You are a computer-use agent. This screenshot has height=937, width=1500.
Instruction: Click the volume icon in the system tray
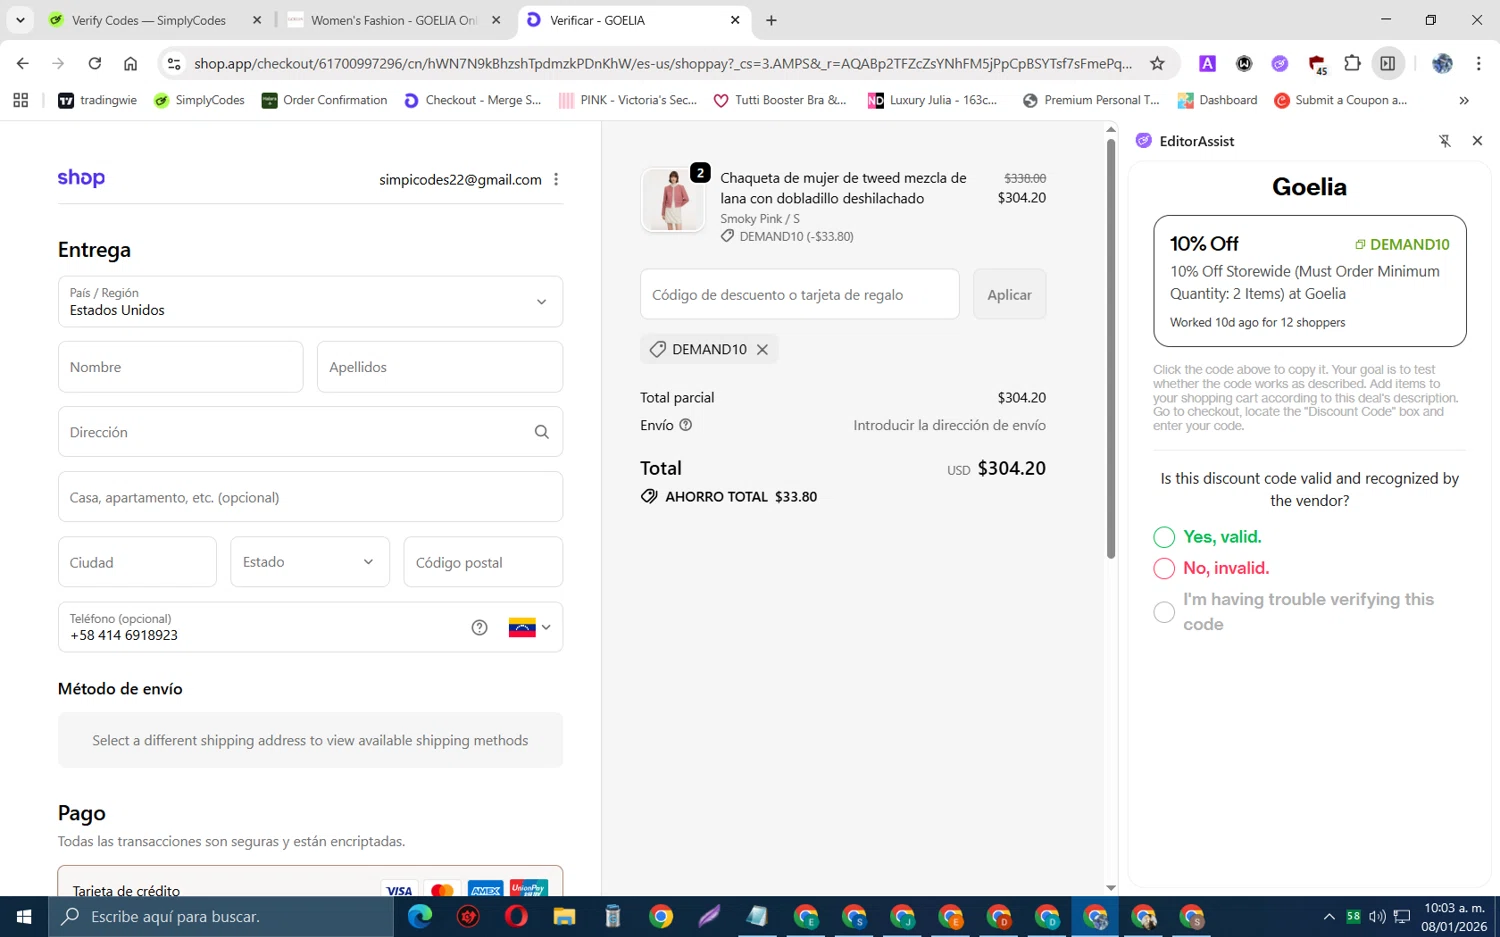[1377, 916]
